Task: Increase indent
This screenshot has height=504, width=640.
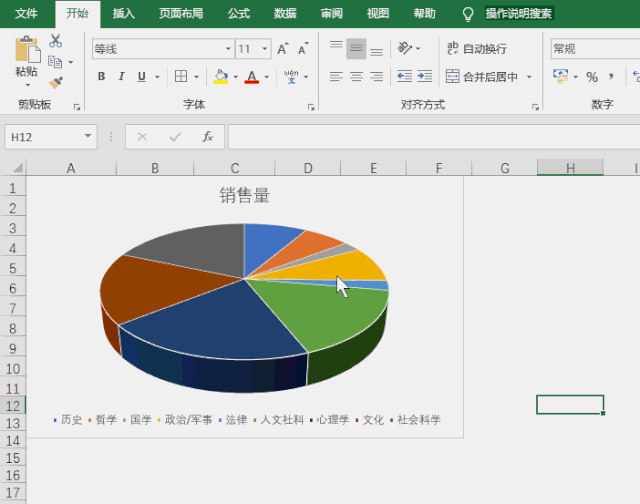Action: (424, 76)
